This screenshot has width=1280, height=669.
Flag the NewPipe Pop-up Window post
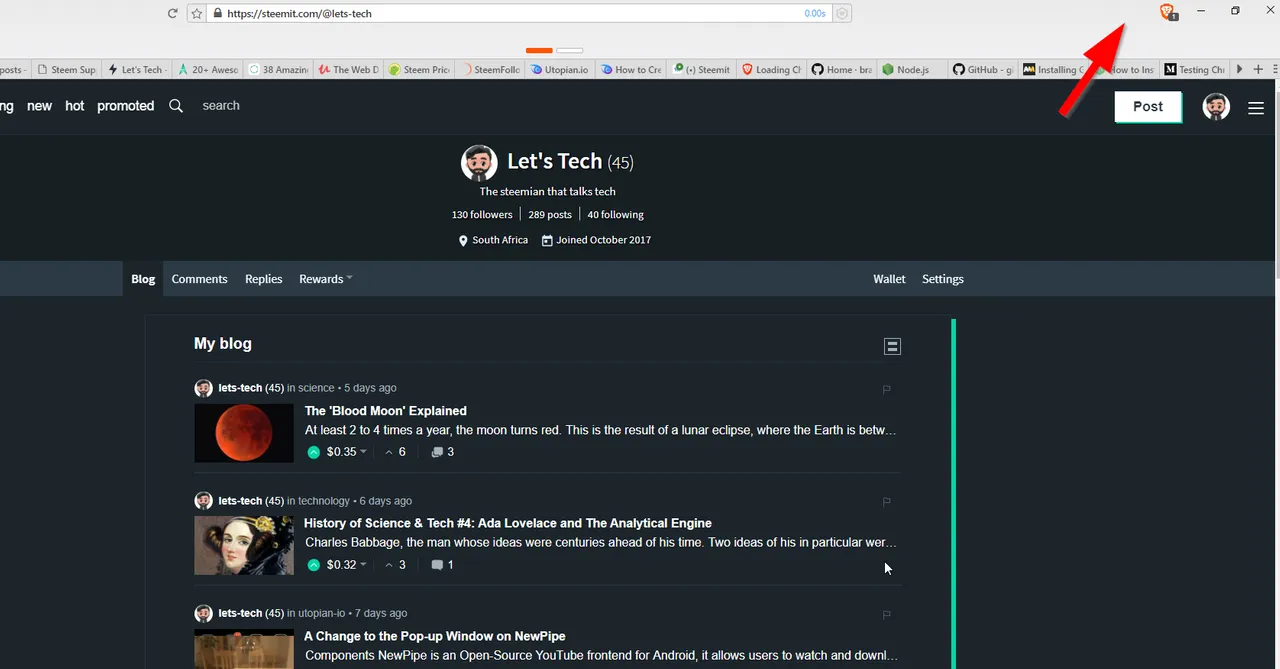tap(886, 615)
